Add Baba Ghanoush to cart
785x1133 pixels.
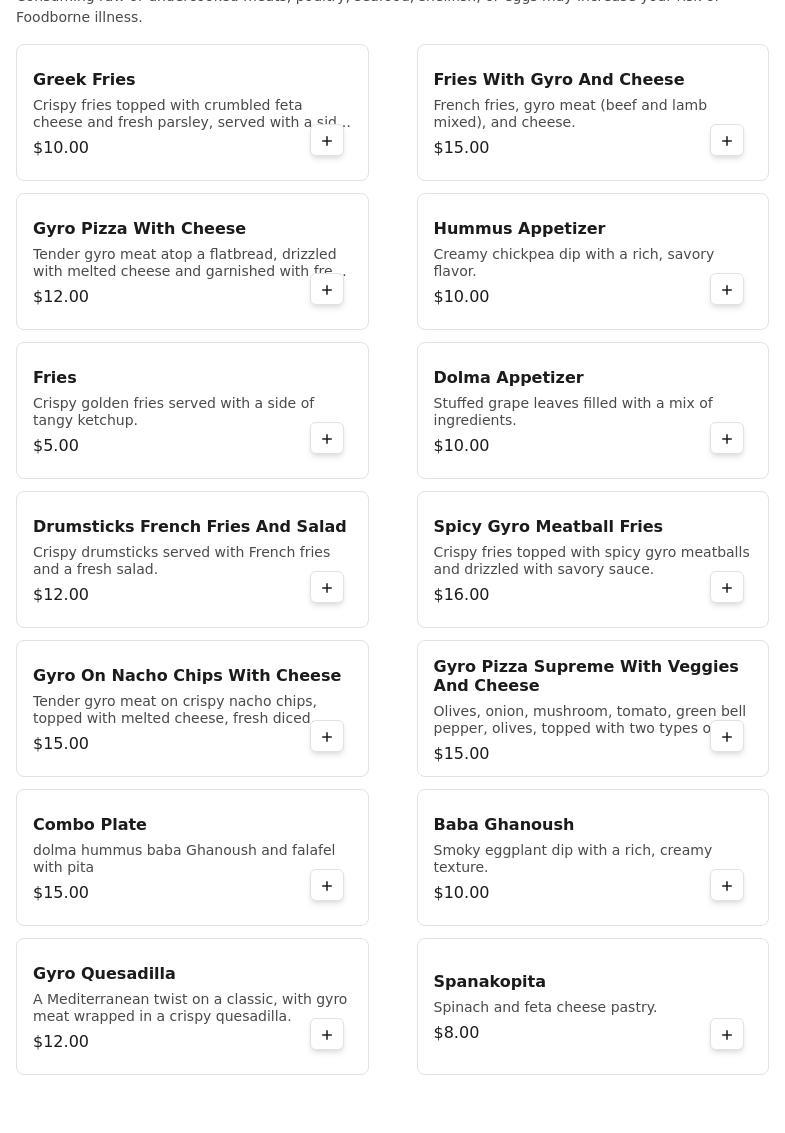click(727, 886)
